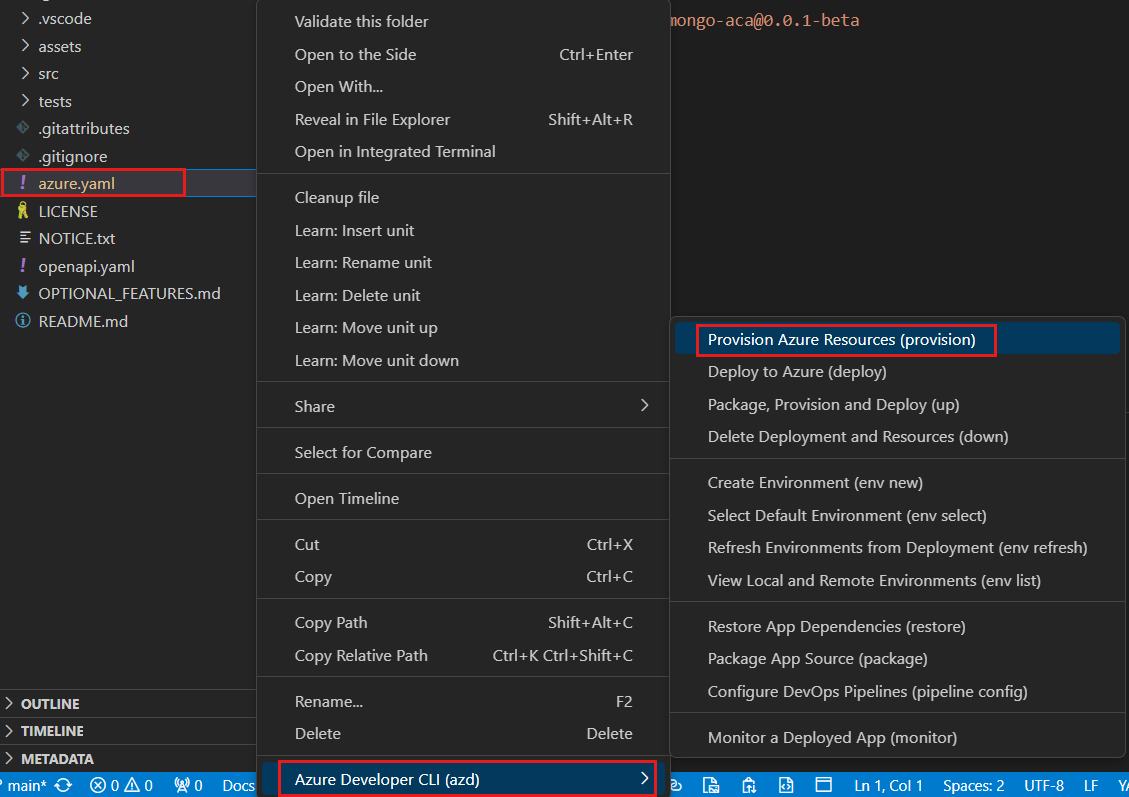Select Cut from context menu
Image resolution: width=1129 pixels, height=797 pixels.
pyautogui.click(x=463, y=545)
